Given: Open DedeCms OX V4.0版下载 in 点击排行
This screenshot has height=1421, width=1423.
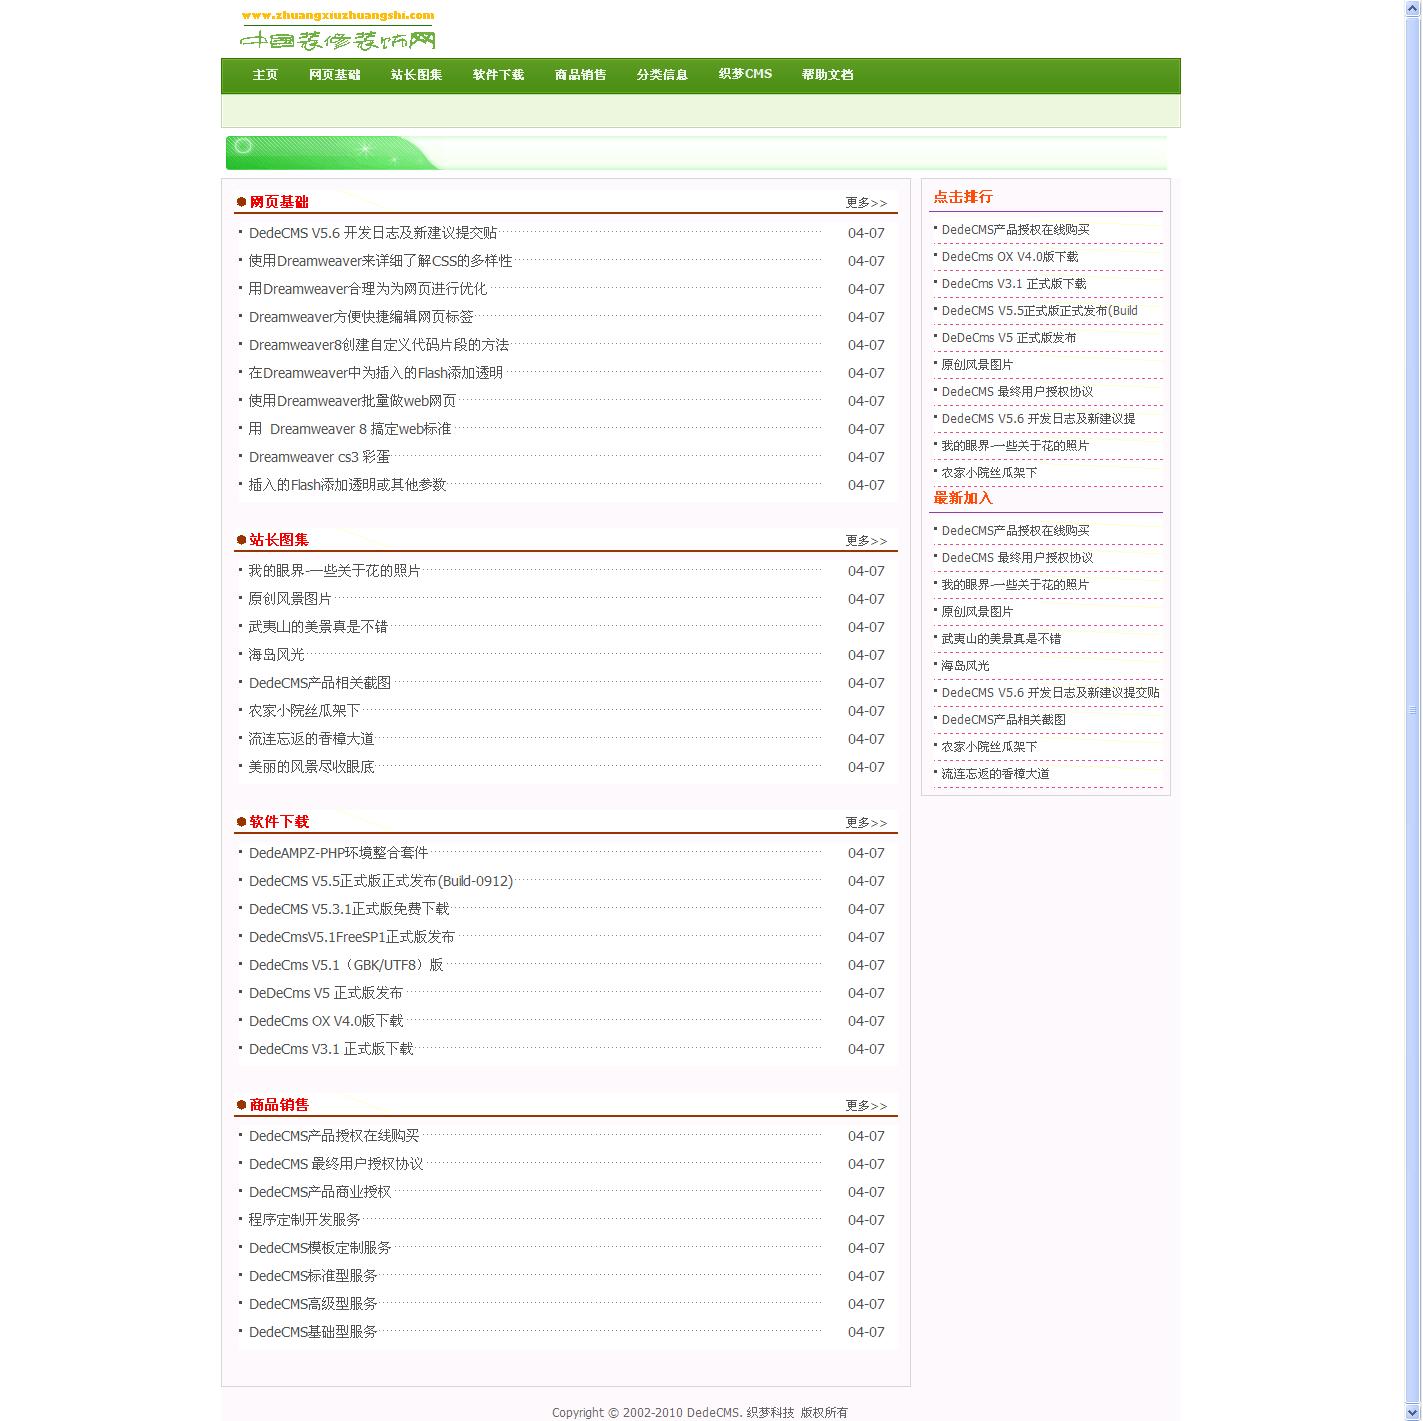Looking at the screenshot, I should (1010, 257).
